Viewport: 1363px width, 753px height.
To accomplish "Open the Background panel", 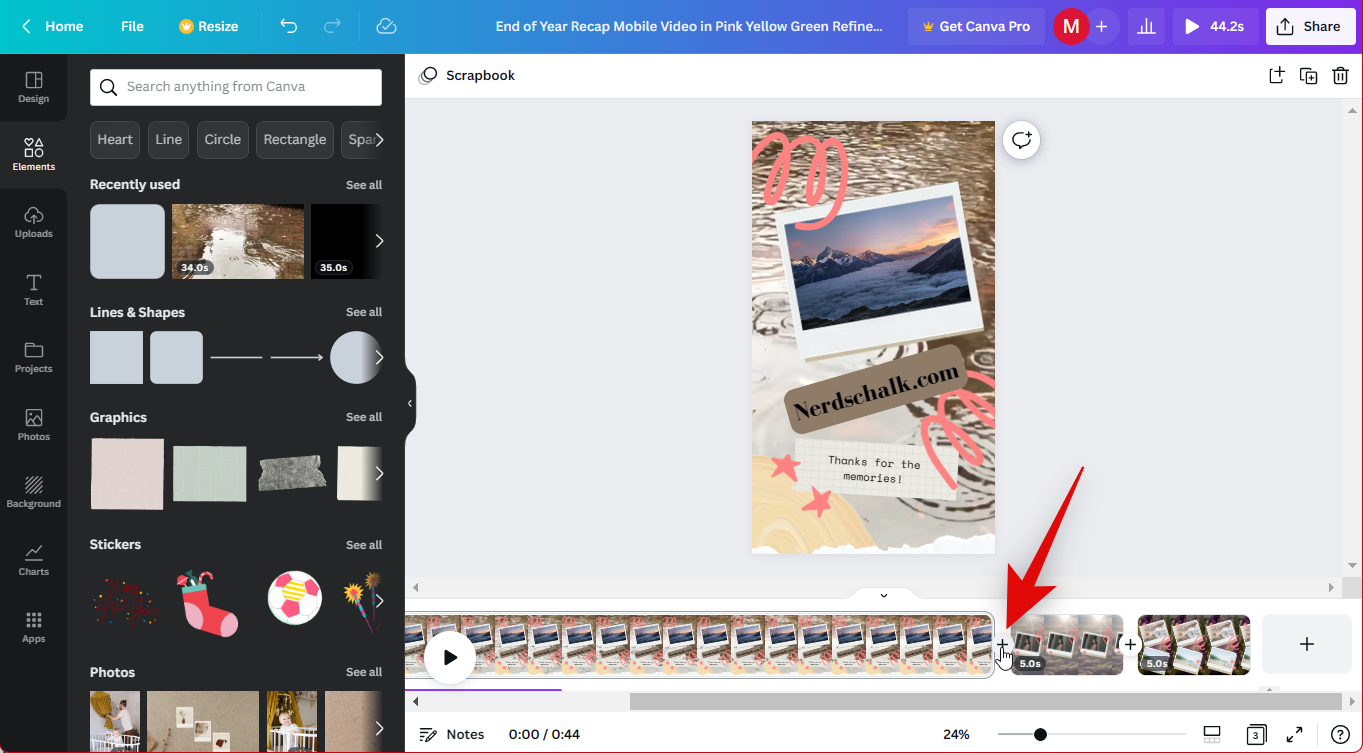I will tap(33, 492).
